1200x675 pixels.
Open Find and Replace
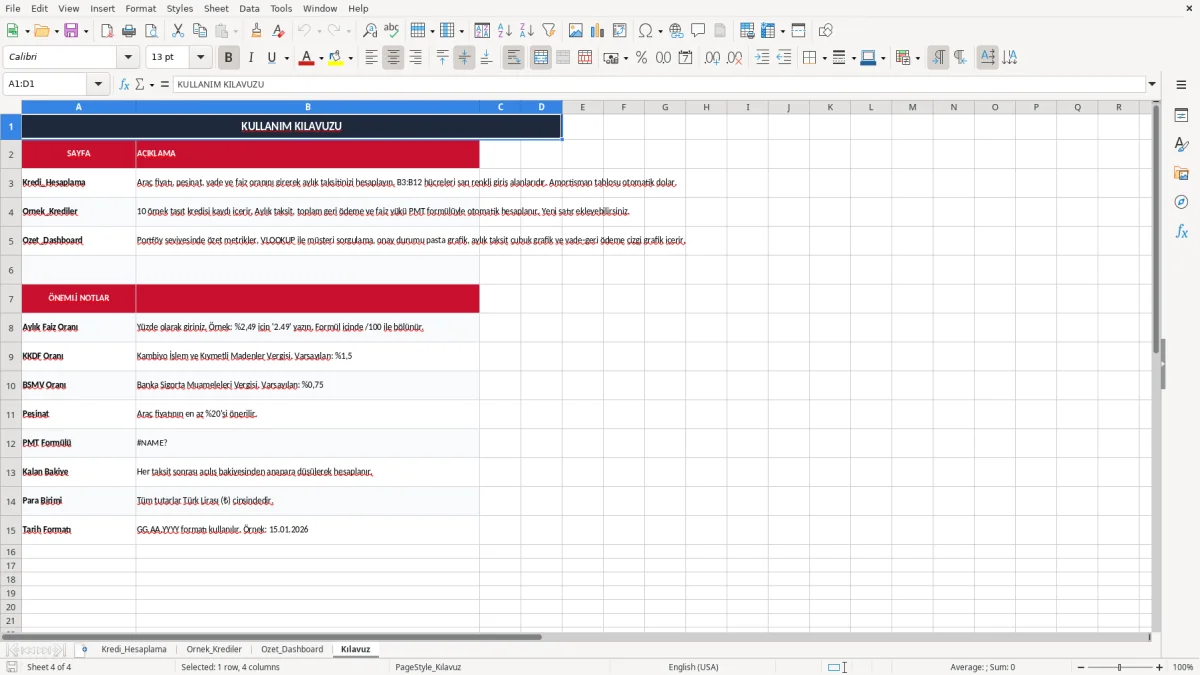point(370,31)
